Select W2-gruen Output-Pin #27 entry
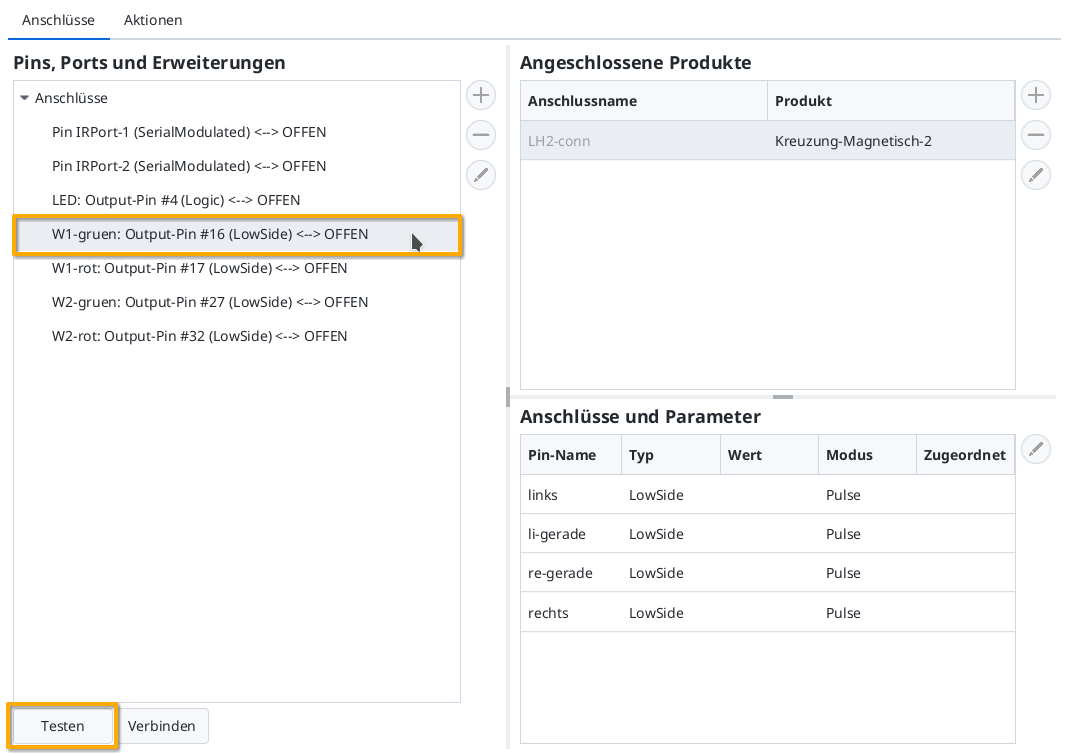Screen dimensions: 1065x754 click(210, 302)
